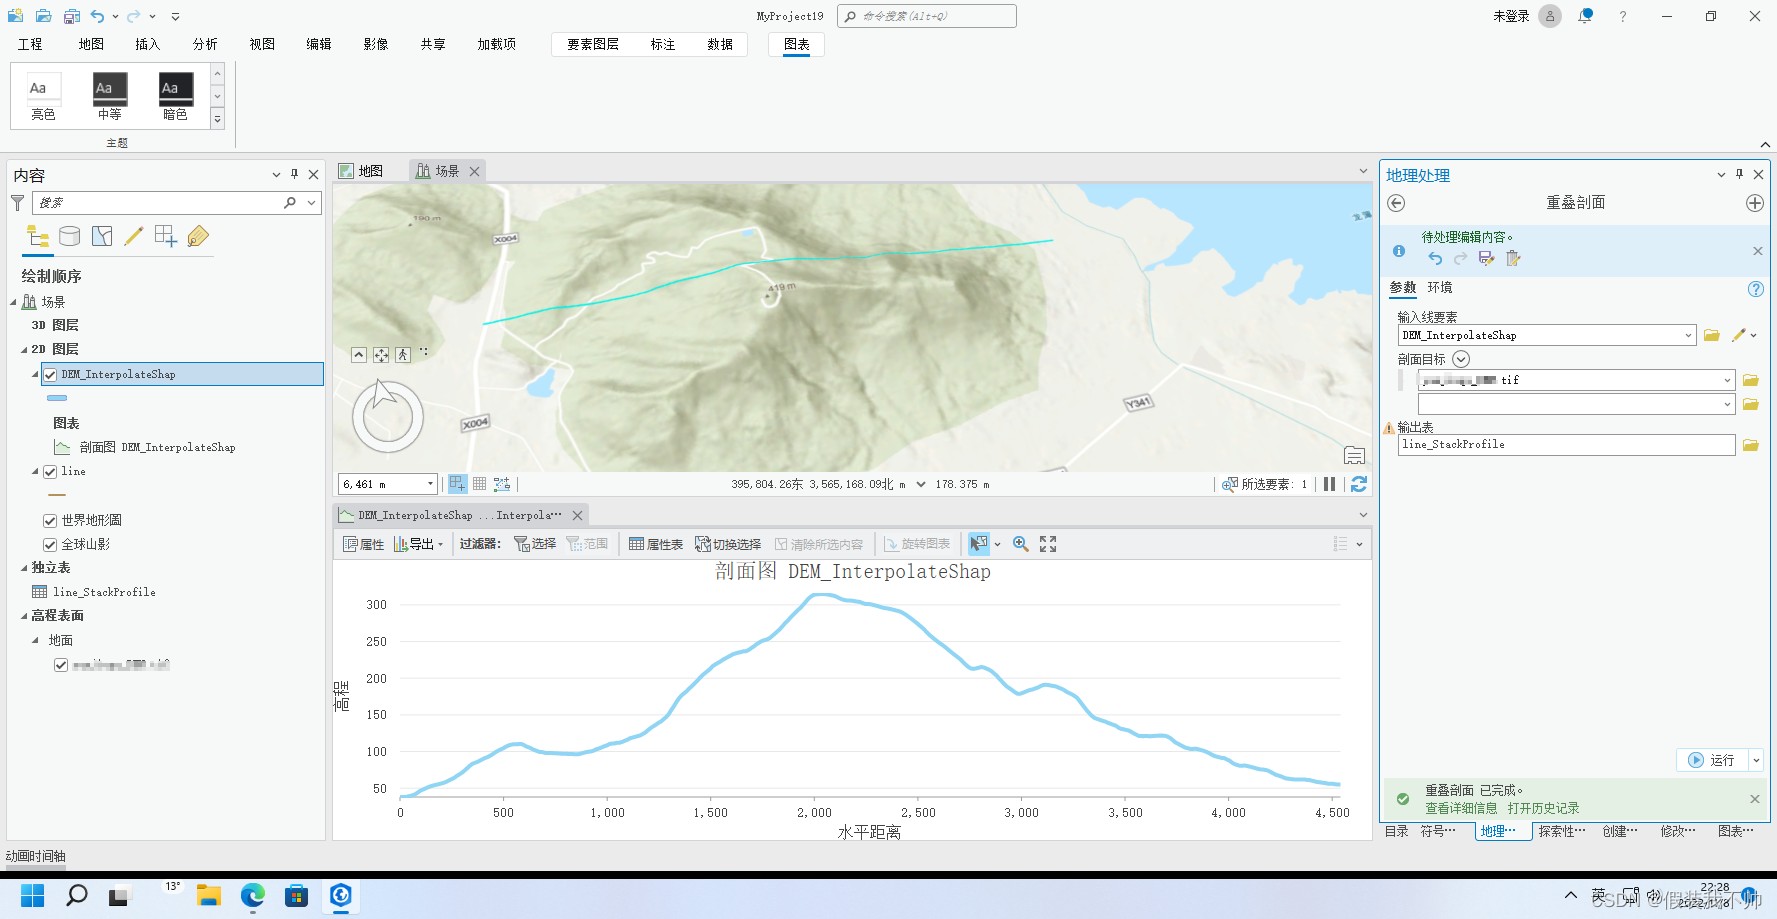1777x919 pixels.
Task: Hide the 全球山影 layer
Action: tap(49, 544)
